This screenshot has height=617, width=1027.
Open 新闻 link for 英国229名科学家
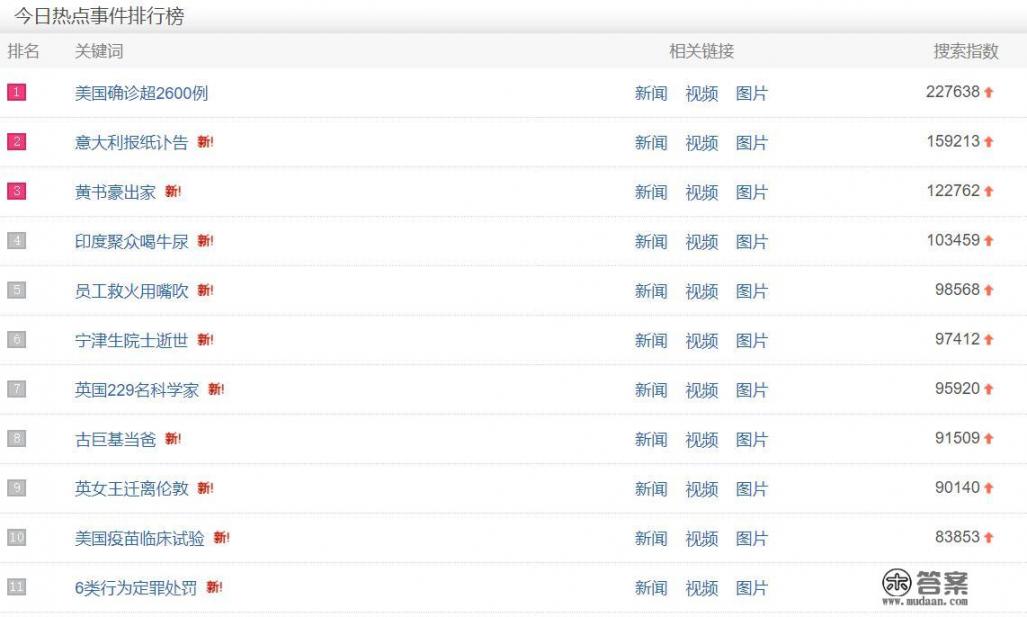click(650, 390)
